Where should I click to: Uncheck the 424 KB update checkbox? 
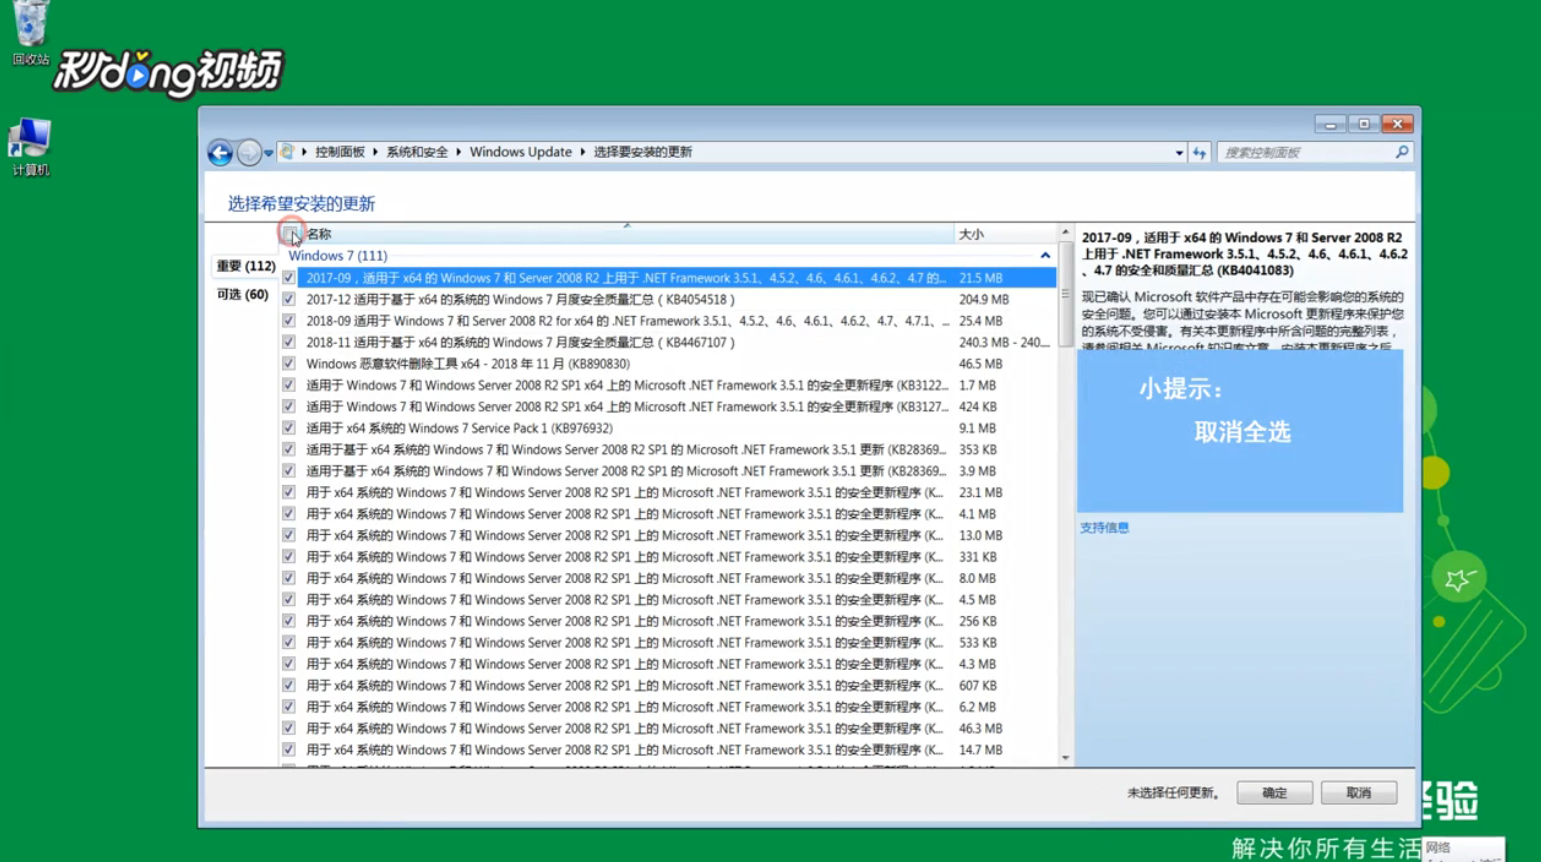[289, 407]
